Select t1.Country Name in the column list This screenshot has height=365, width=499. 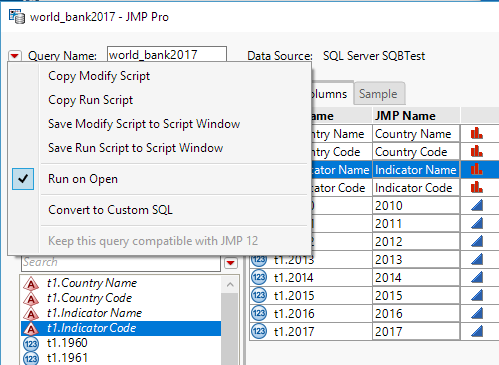point(121,283)
